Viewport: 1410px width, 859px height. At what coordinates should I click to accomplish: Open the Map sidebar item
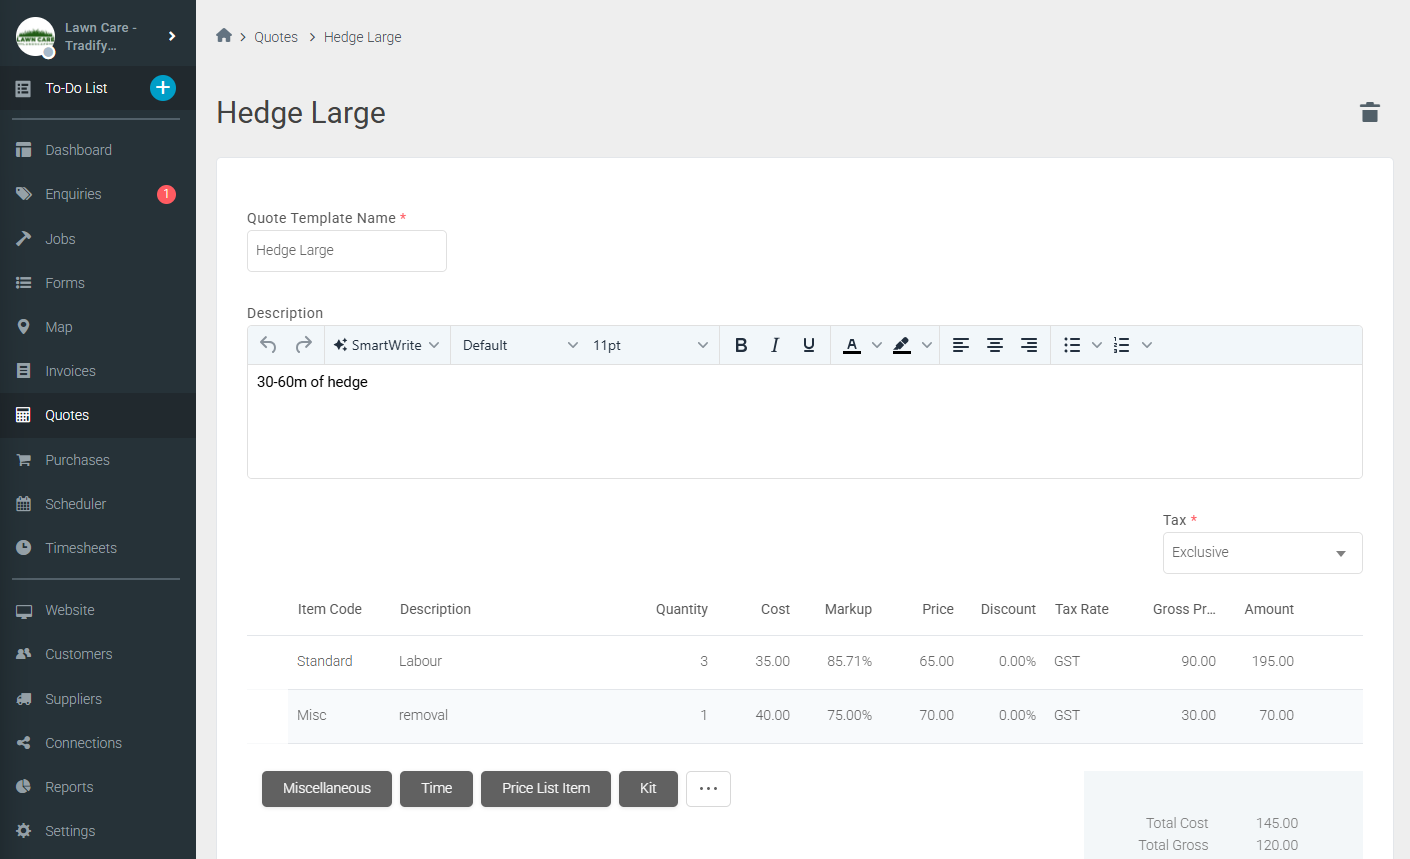pos(98,327)
